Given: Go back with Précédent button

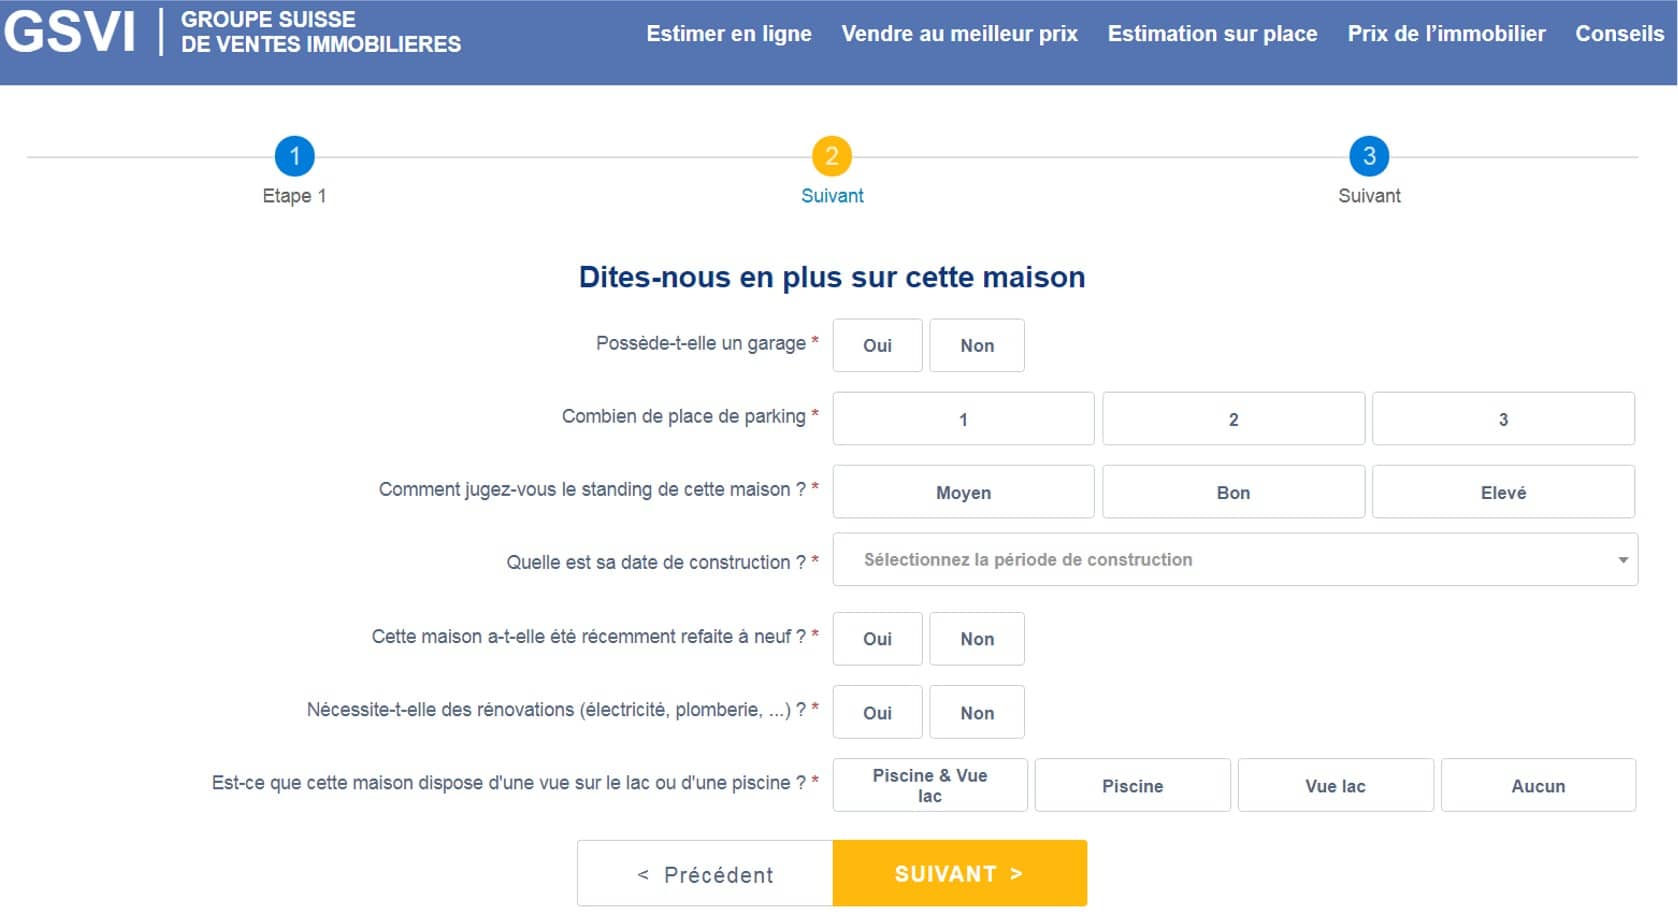Looking at the screenshot, I should point(705,874).
